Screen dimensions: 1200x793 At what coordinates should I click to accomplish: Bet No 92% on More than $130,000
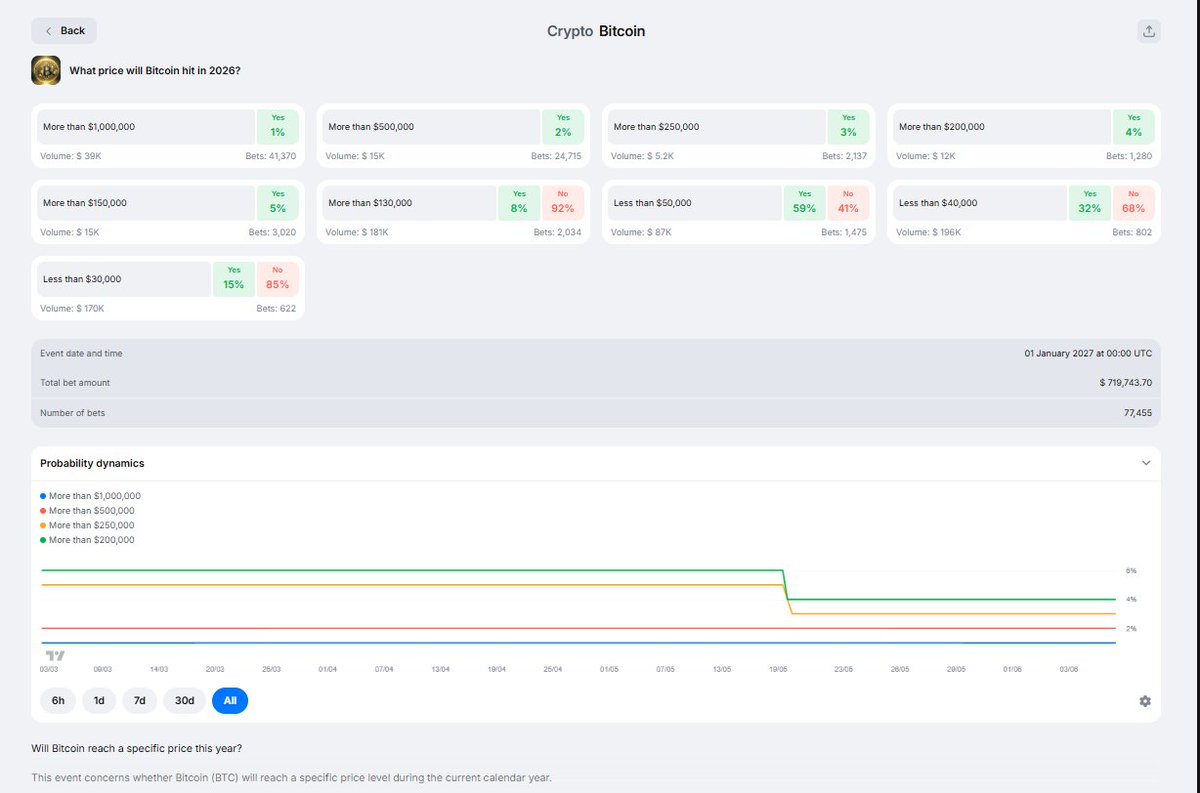coord(563,203)
